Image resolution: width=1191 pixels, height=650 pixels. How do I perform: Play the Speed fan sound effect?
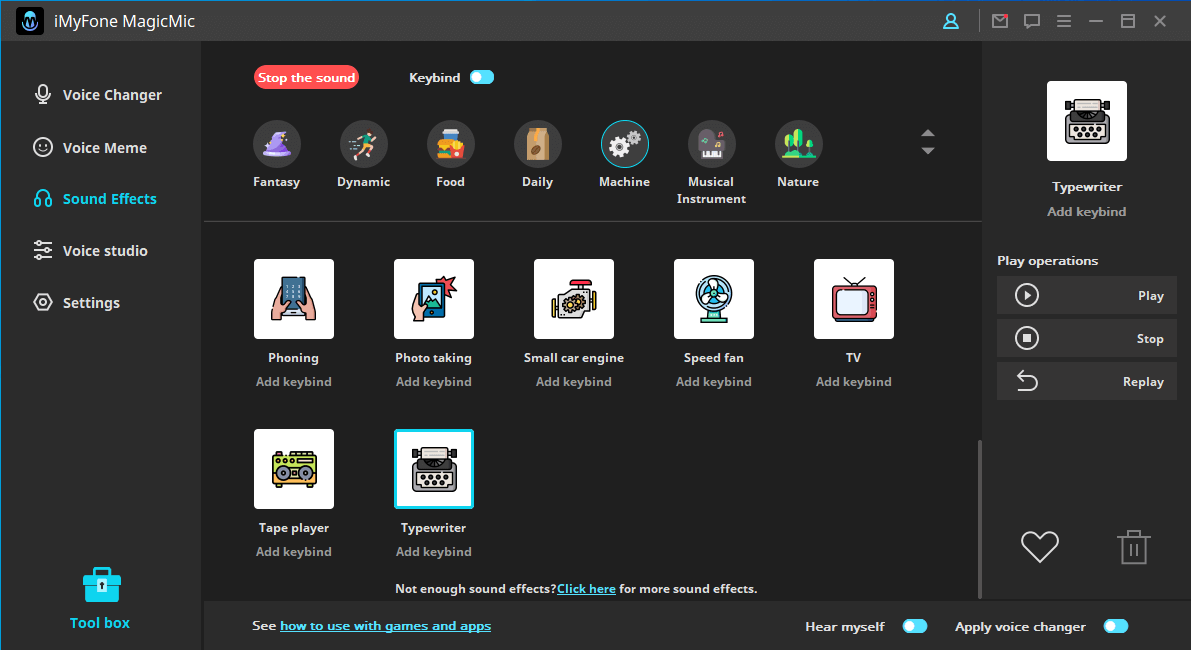pyautogui.click(x=714, y=299)
